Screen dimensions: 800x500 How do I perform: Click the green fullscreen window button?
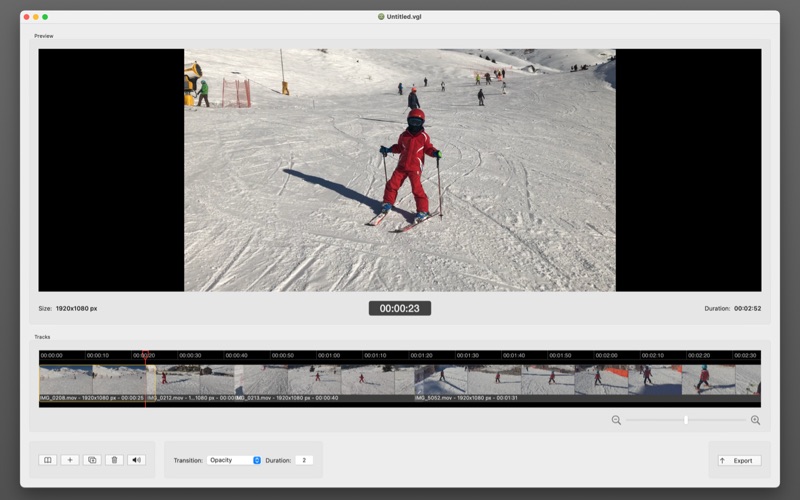coord(45,17)
